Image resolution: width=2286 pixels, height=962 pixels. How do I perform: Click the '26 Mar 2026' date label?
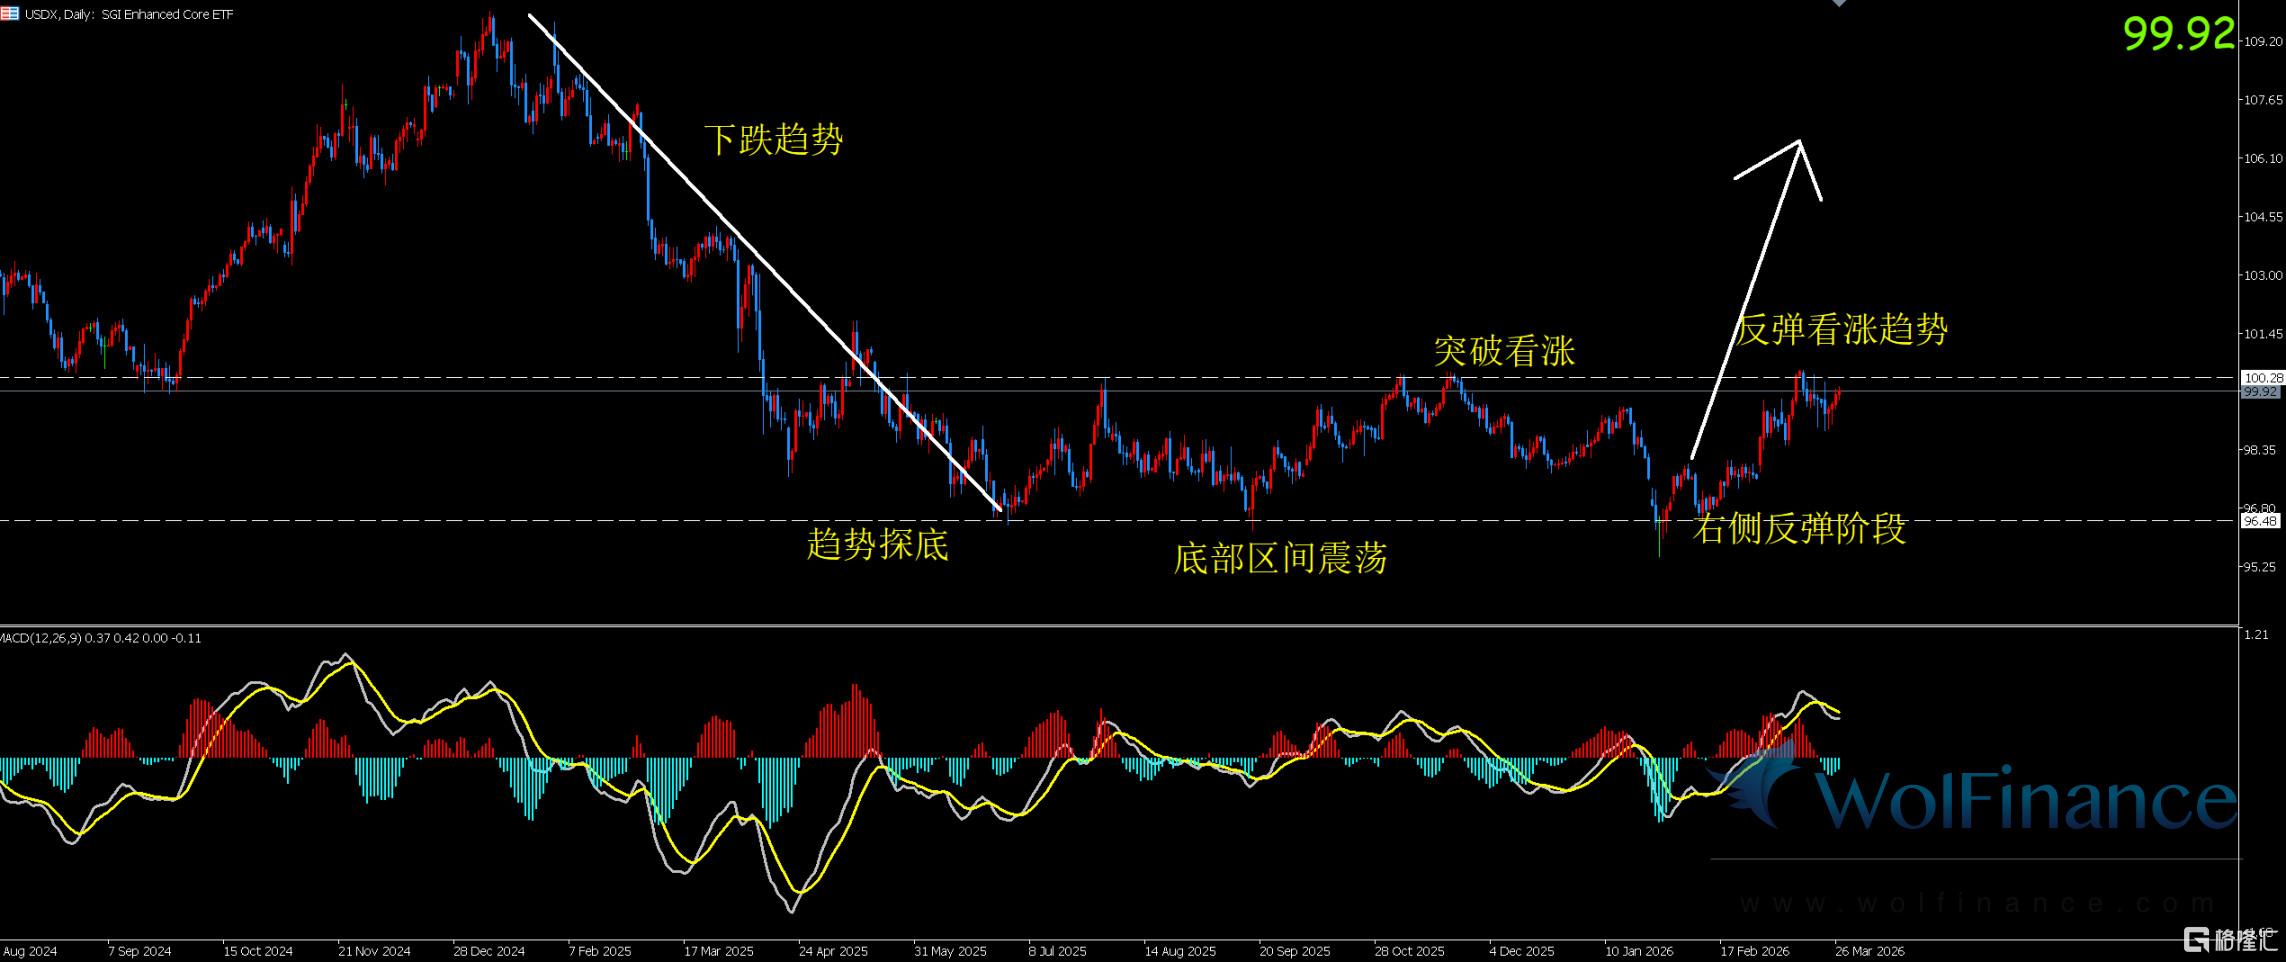pyautogui.click(x=1870, y=951)
